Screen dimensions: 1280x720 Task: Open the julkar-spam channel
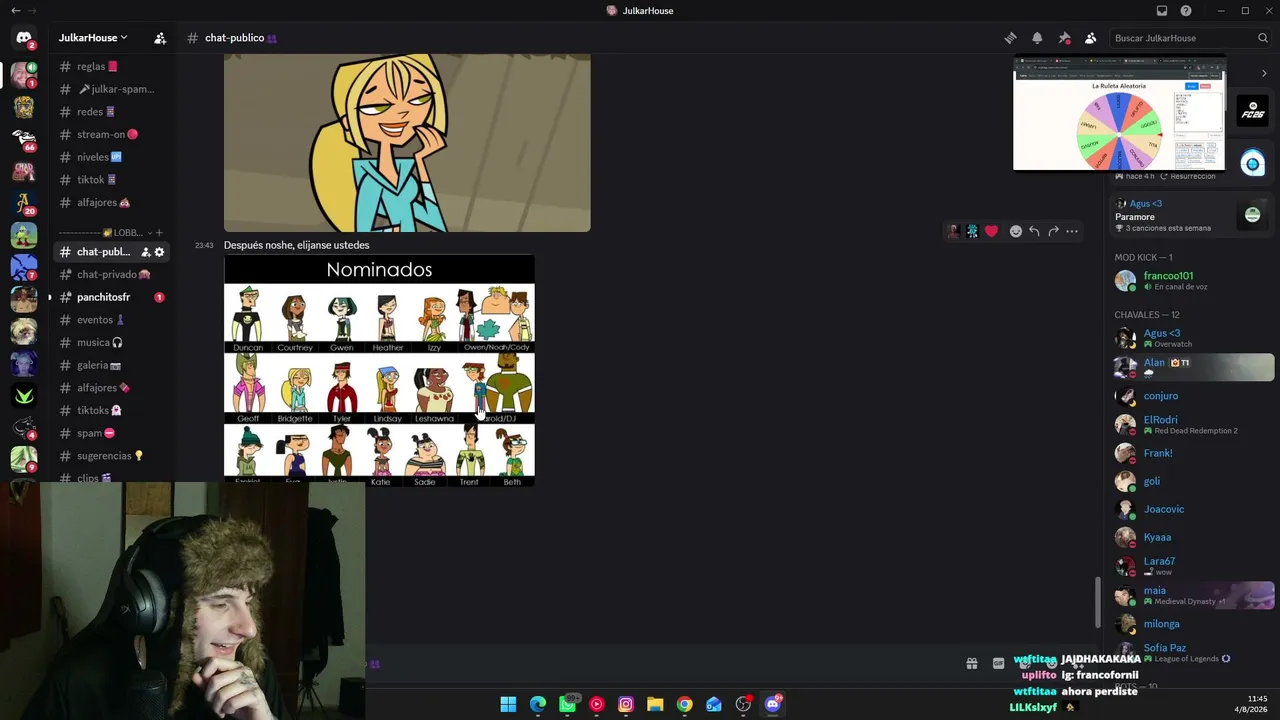coord(110,89)
